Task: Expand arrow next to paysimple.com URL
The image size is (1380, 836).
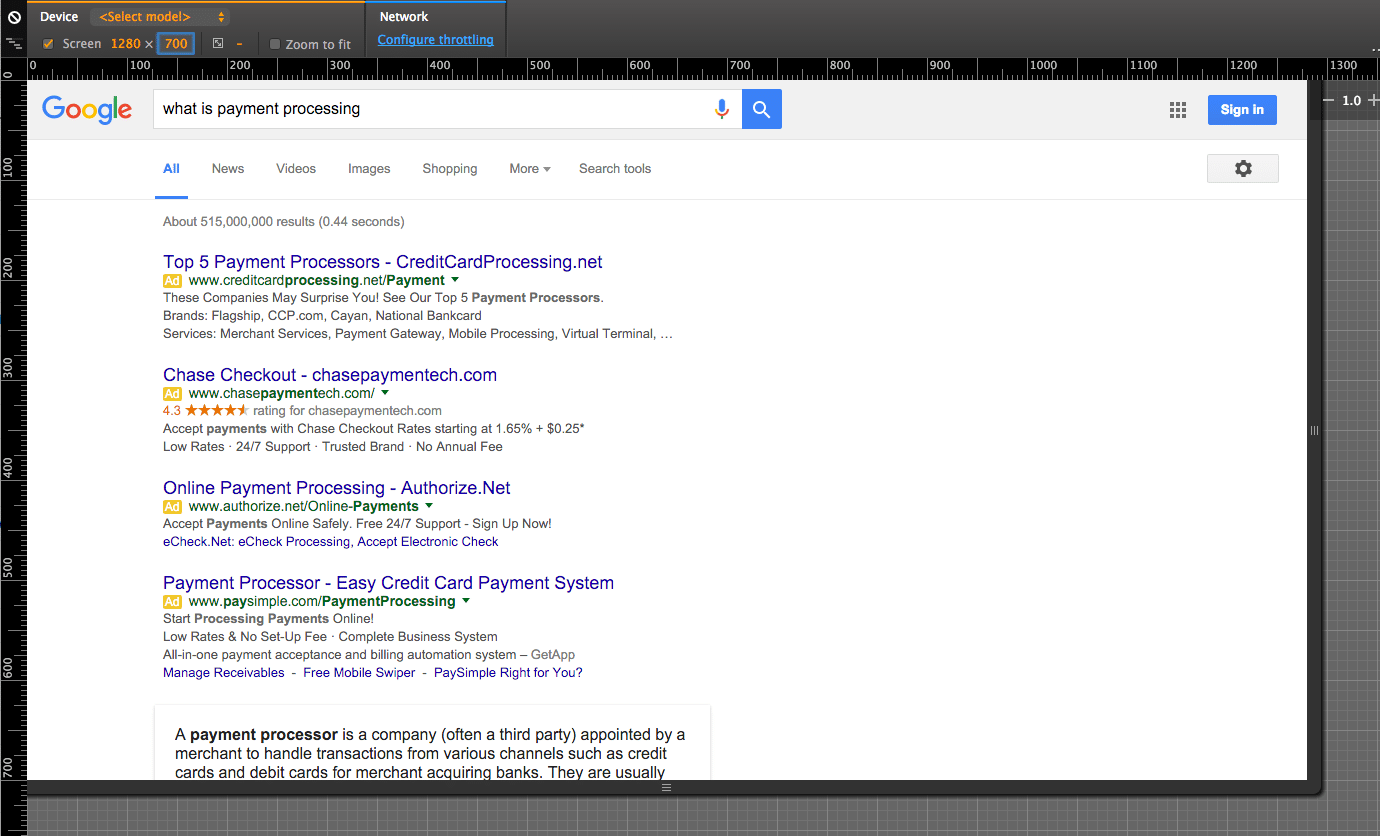Action: (465, 601)
